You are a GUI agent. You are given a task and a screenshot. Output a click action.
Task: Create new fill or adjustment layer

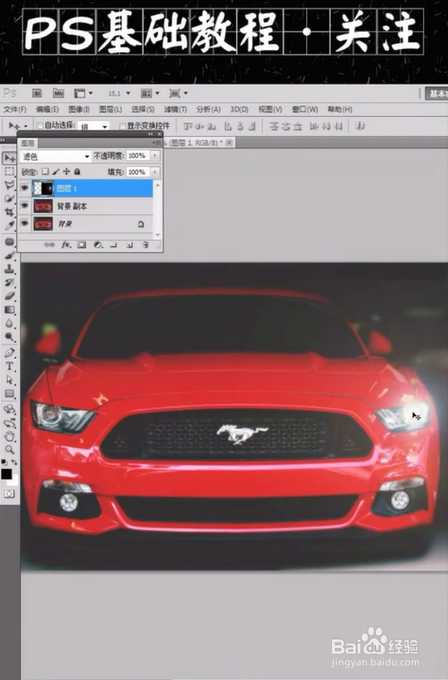click(x=98, y=245)
